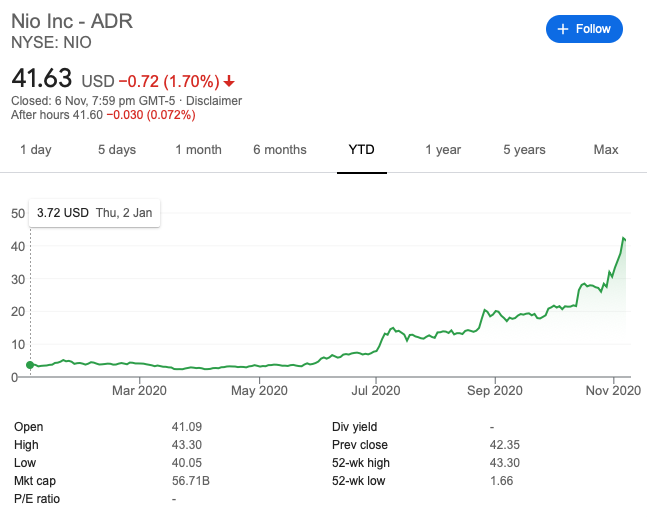647x517 pixels.
Task: Click the Mkt cap value 56.71B
Action: click(191, 481)
